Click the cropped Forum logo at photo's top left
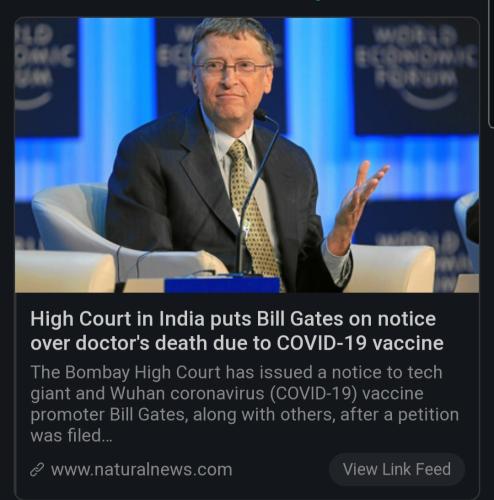This screenshot has width=494, height=500. click(x=47, y=77)
